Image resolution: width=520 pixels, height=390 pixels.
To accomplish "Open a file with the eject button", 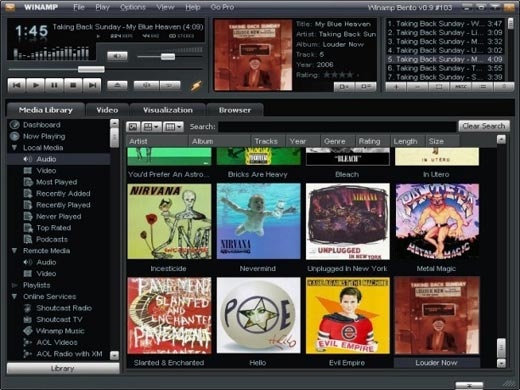I will click(x=117, y=86).
